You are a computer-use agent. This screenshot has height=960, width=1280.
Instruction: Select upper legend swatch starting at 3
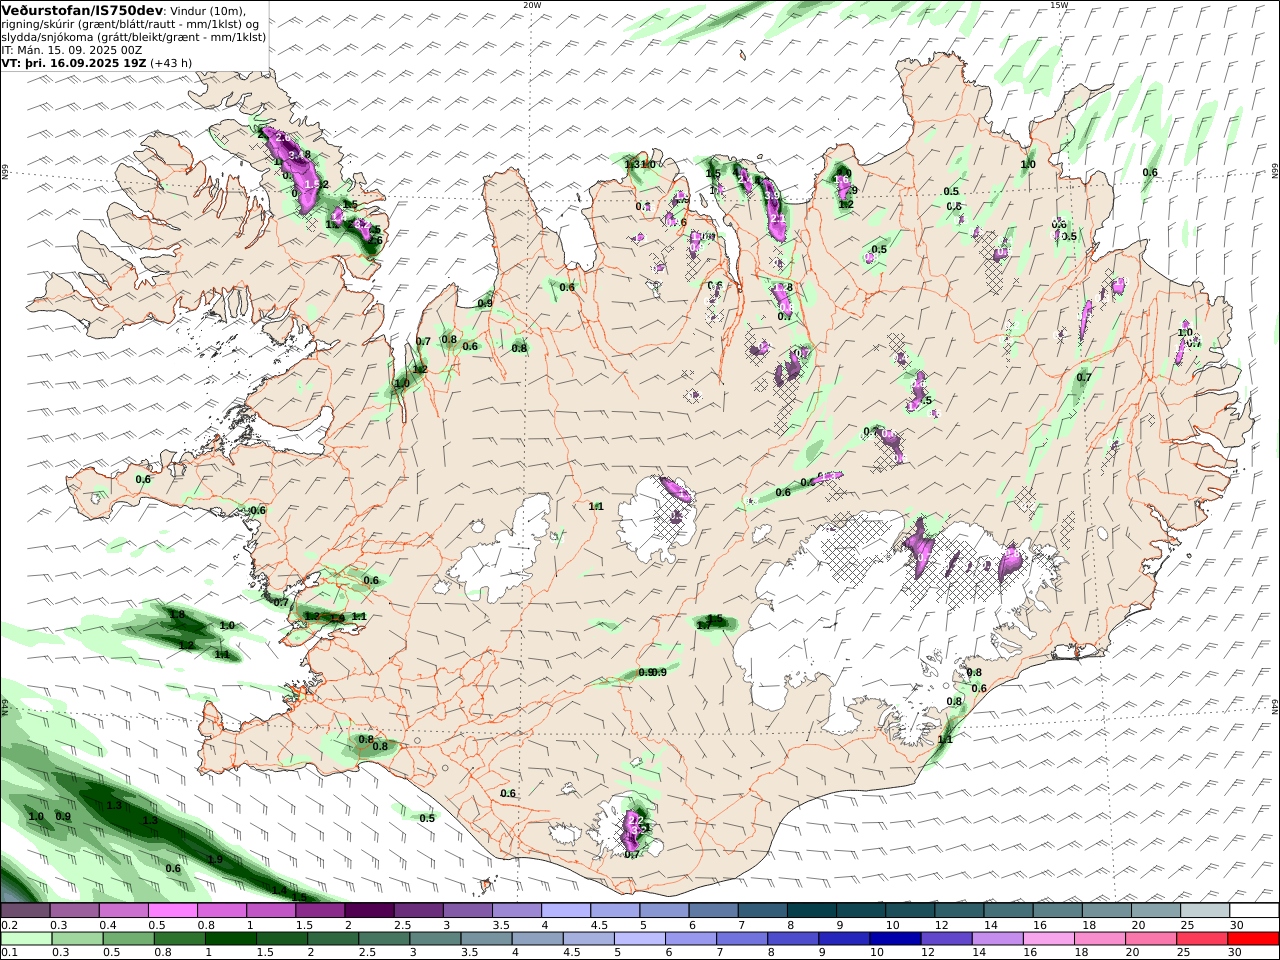point(467,910)
